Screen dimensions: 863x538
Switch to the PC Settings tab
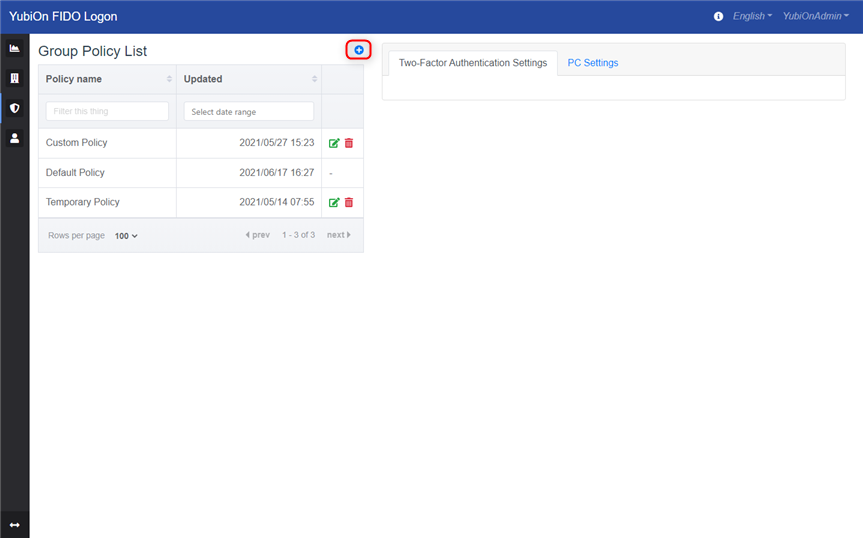coord(593,63)
